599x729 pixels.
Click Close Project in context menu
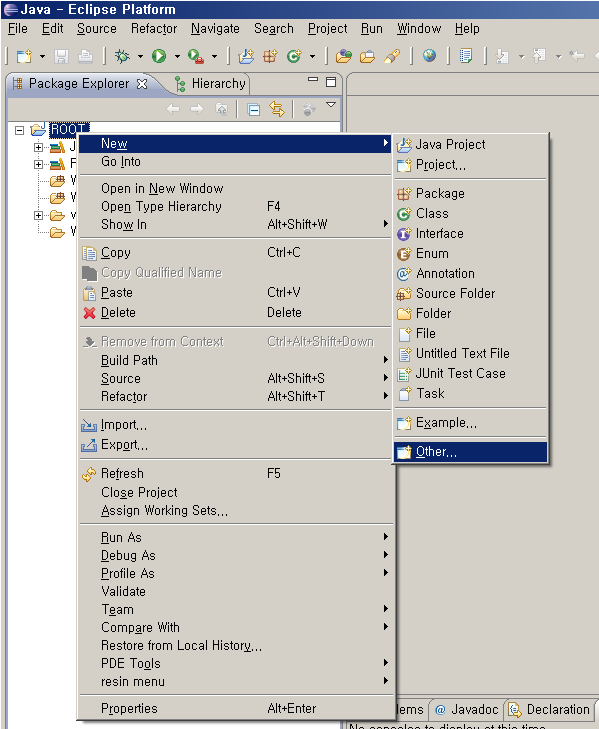pyautogui.click(x=235, y=492)
